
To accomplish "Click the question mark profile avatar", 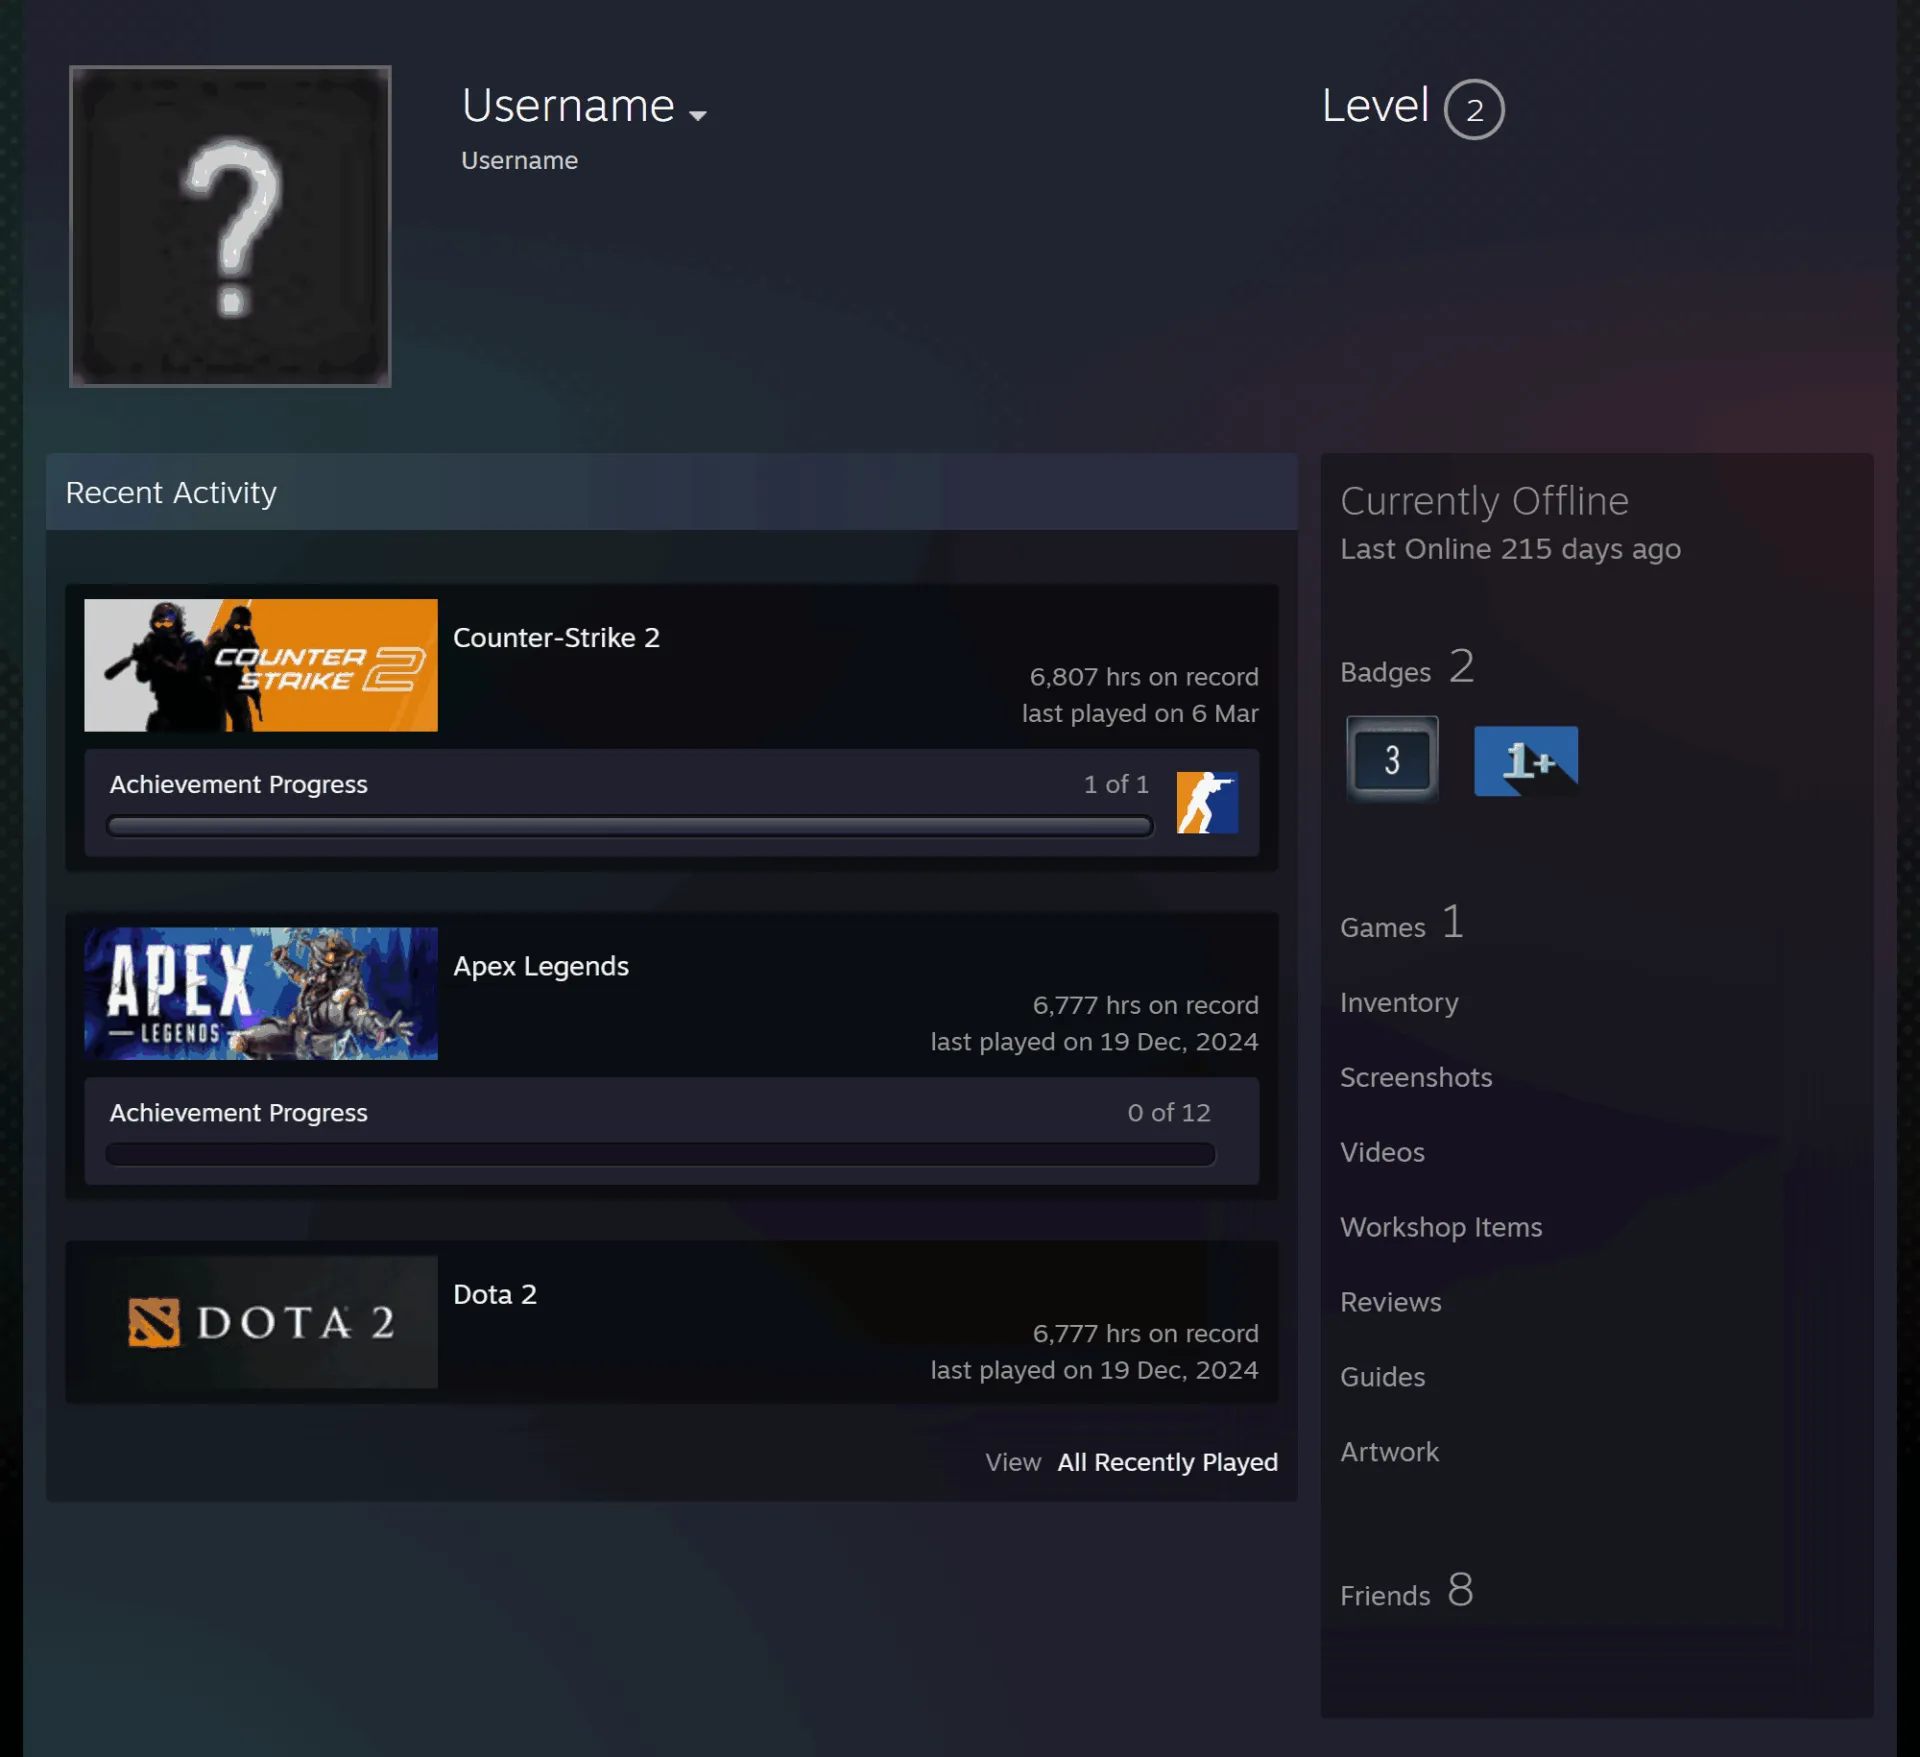I will click(230, 226).
